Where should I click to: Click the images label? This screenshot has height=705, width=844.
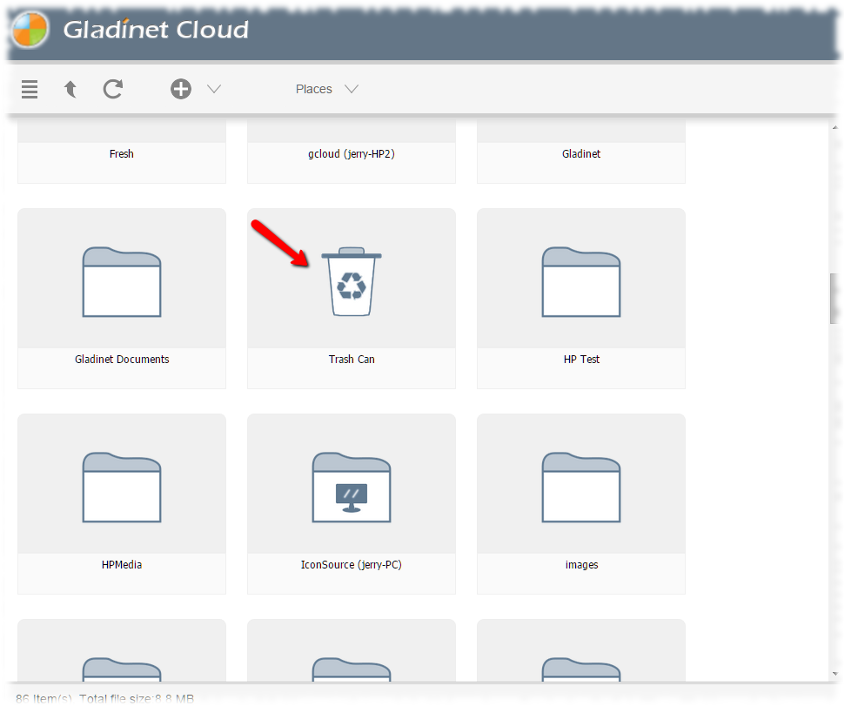[581, 565]
